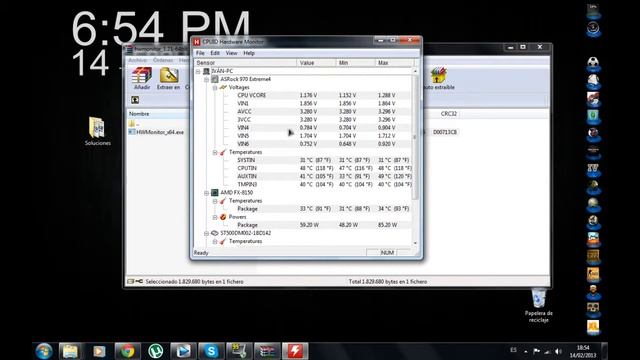Viewport: 640px width, 360px height.
Task: Click the clock dock icon at right edge
Action: [593, 29]
